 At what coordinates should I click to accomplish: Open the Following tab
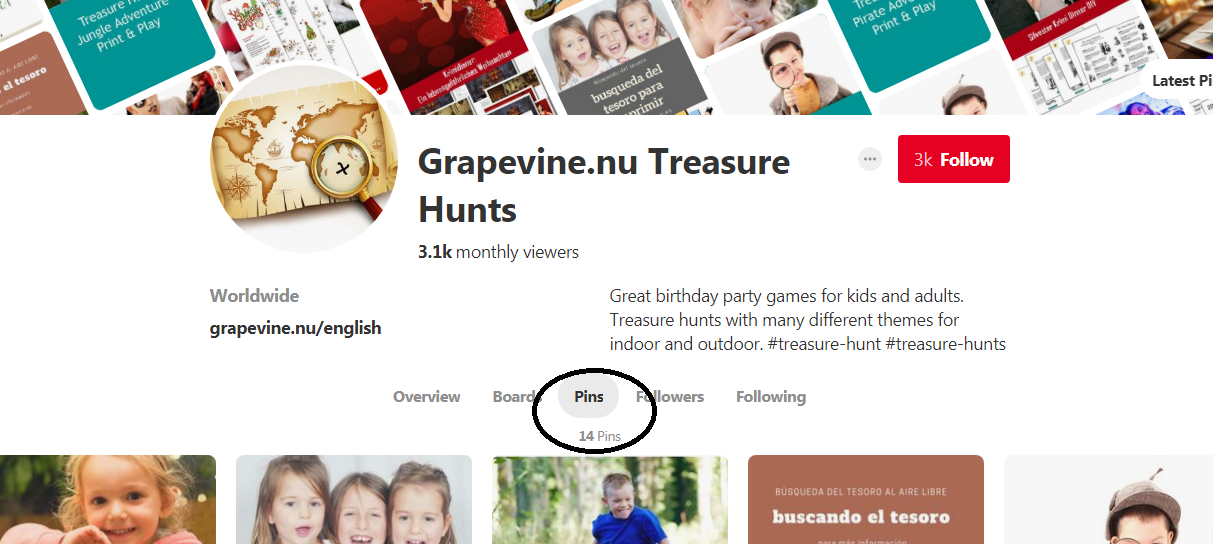(x=771, y=397)
